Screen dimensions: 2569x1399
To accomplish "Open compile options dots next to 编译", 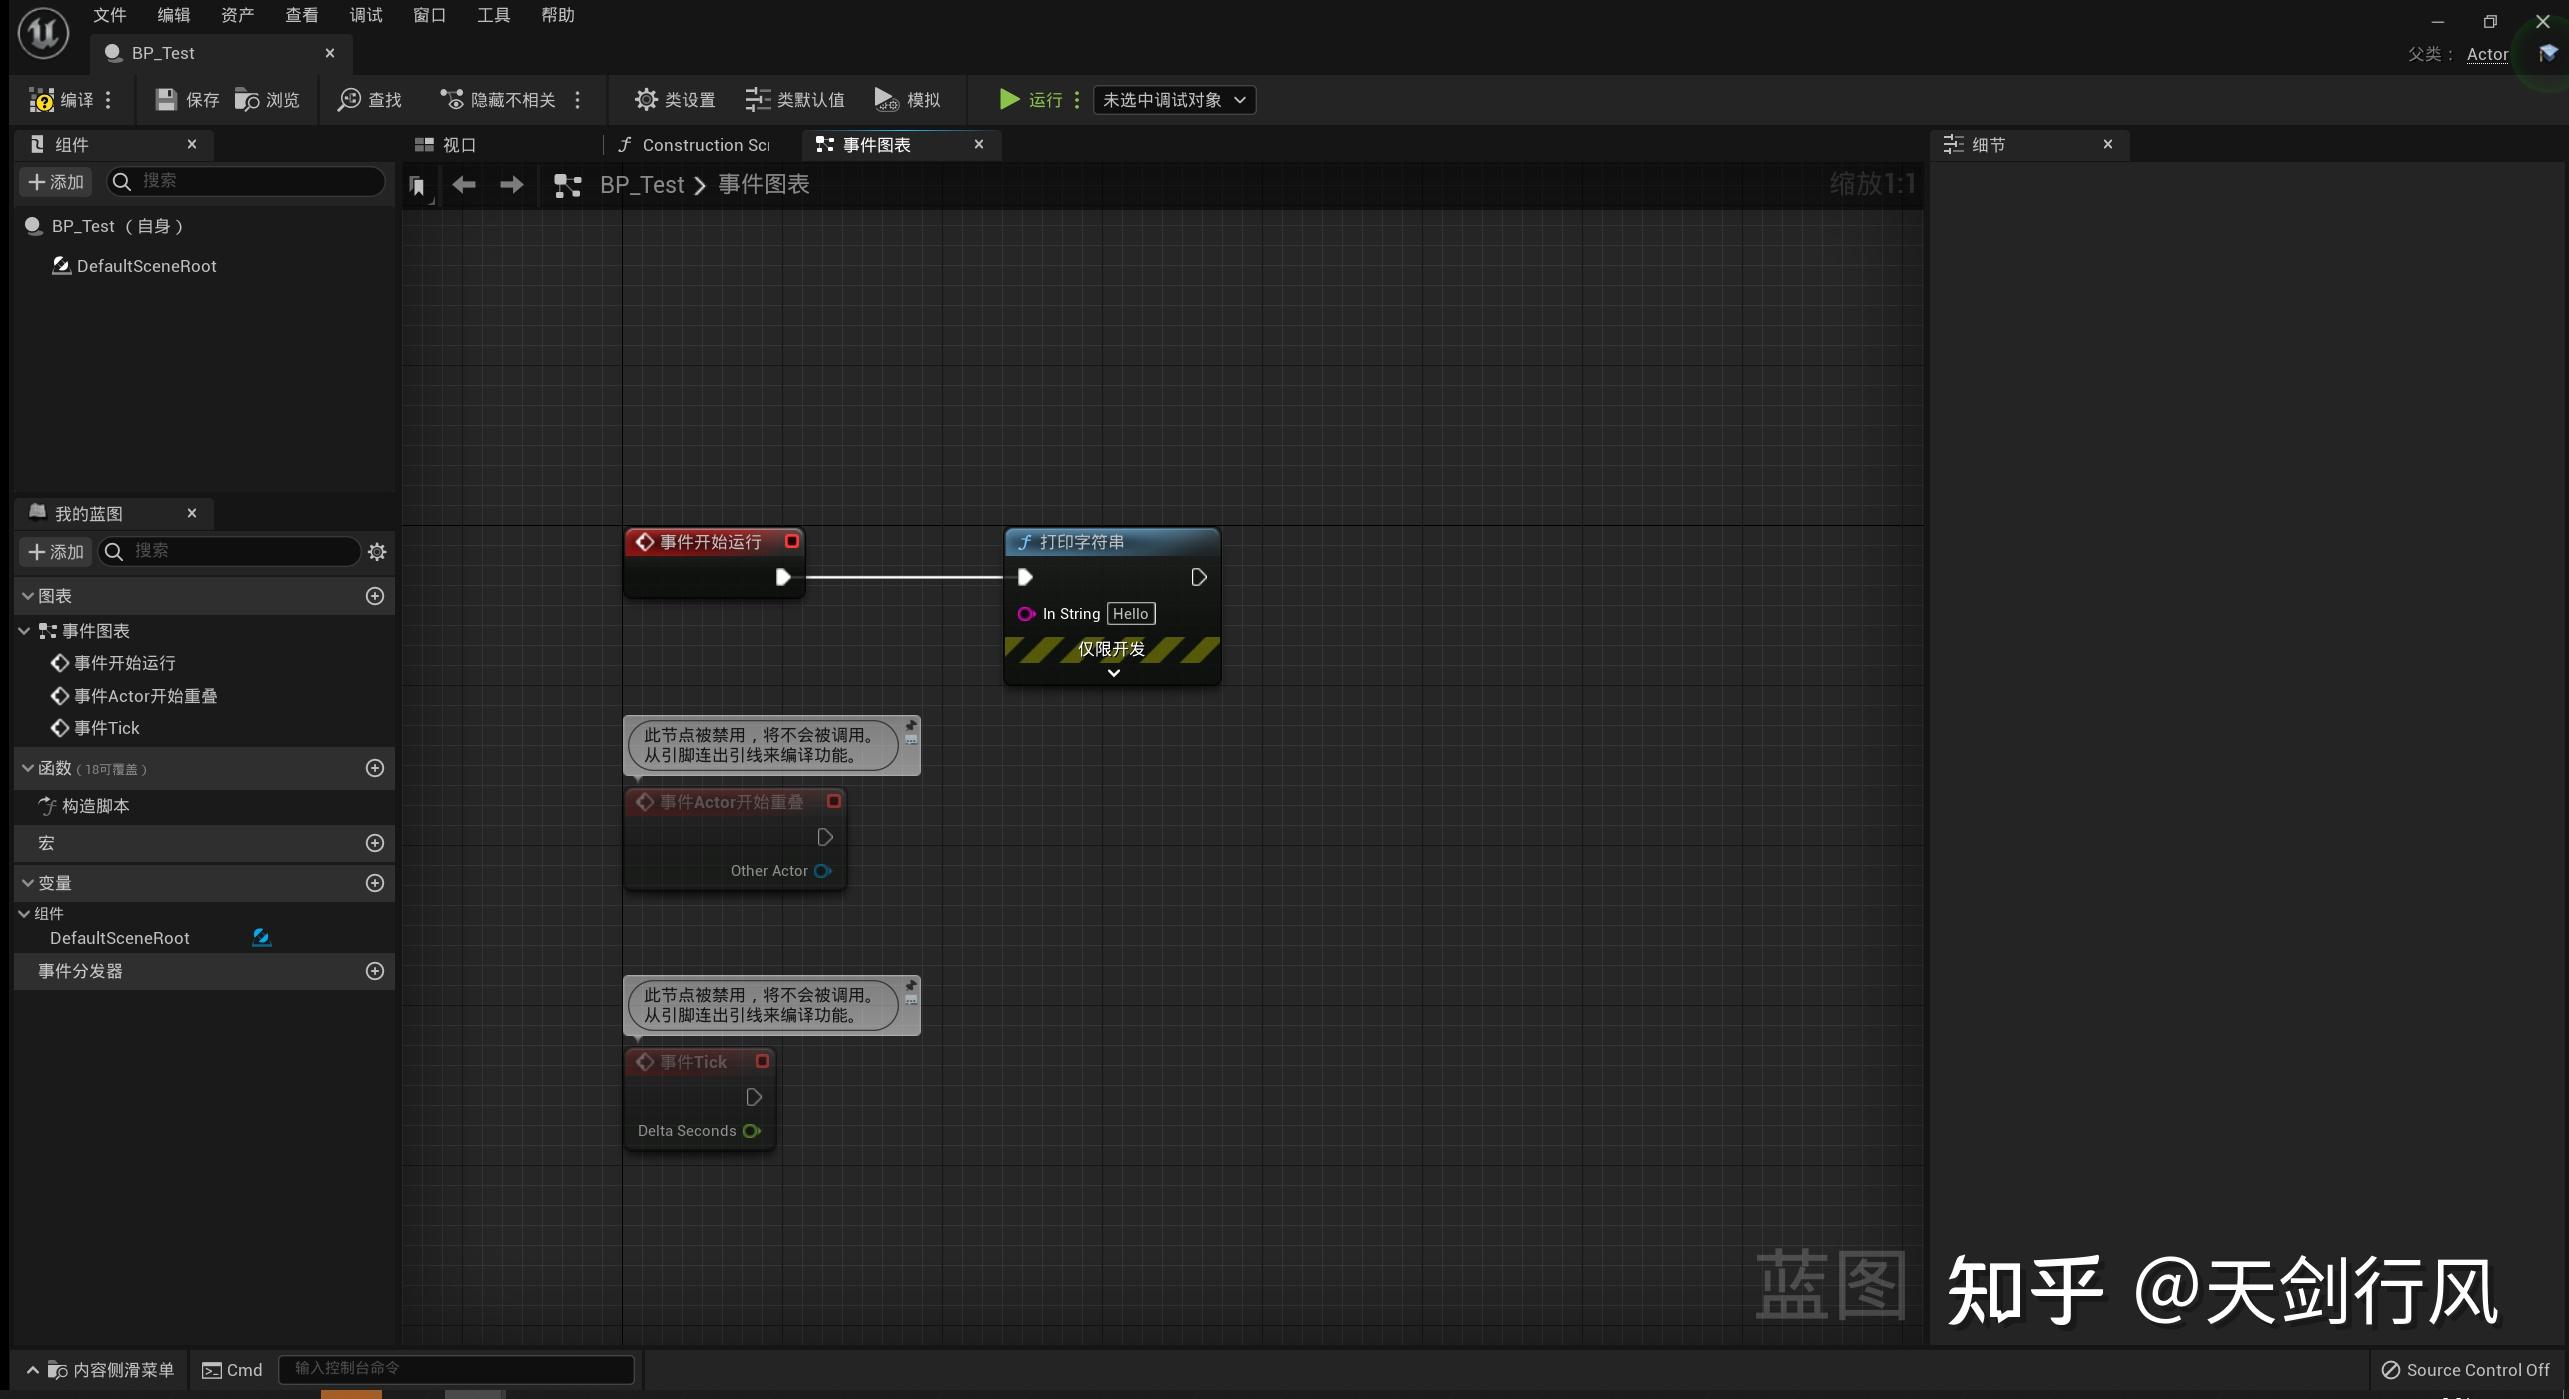I will [x=108, y=100].
